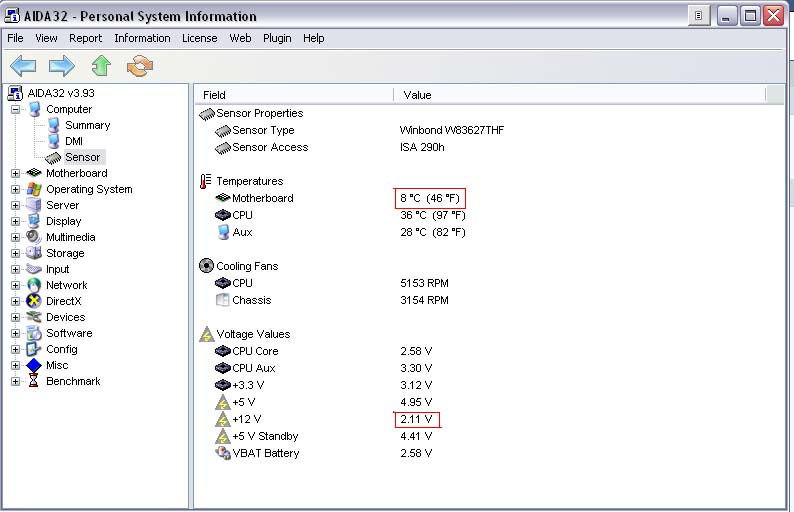Screen dimensions: 794x512
Task: Click the Devices tree icon
Action: click(x=34, y=317)
